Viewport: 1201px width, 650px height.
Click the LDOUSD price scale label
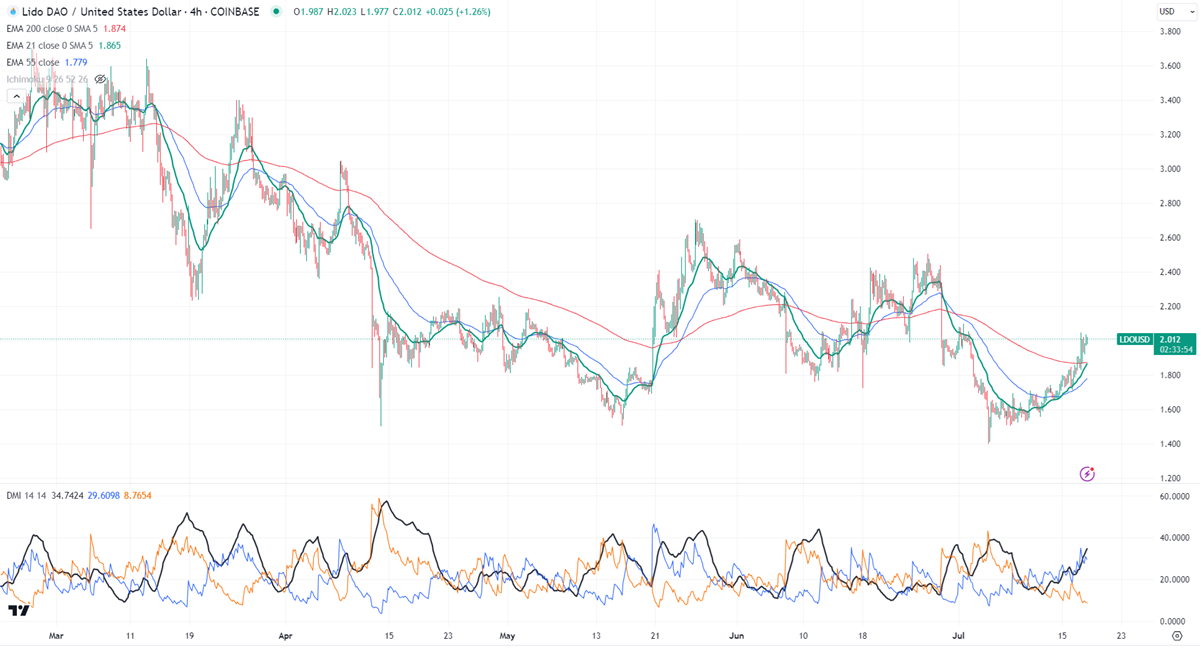click(x=1134, y=339)
